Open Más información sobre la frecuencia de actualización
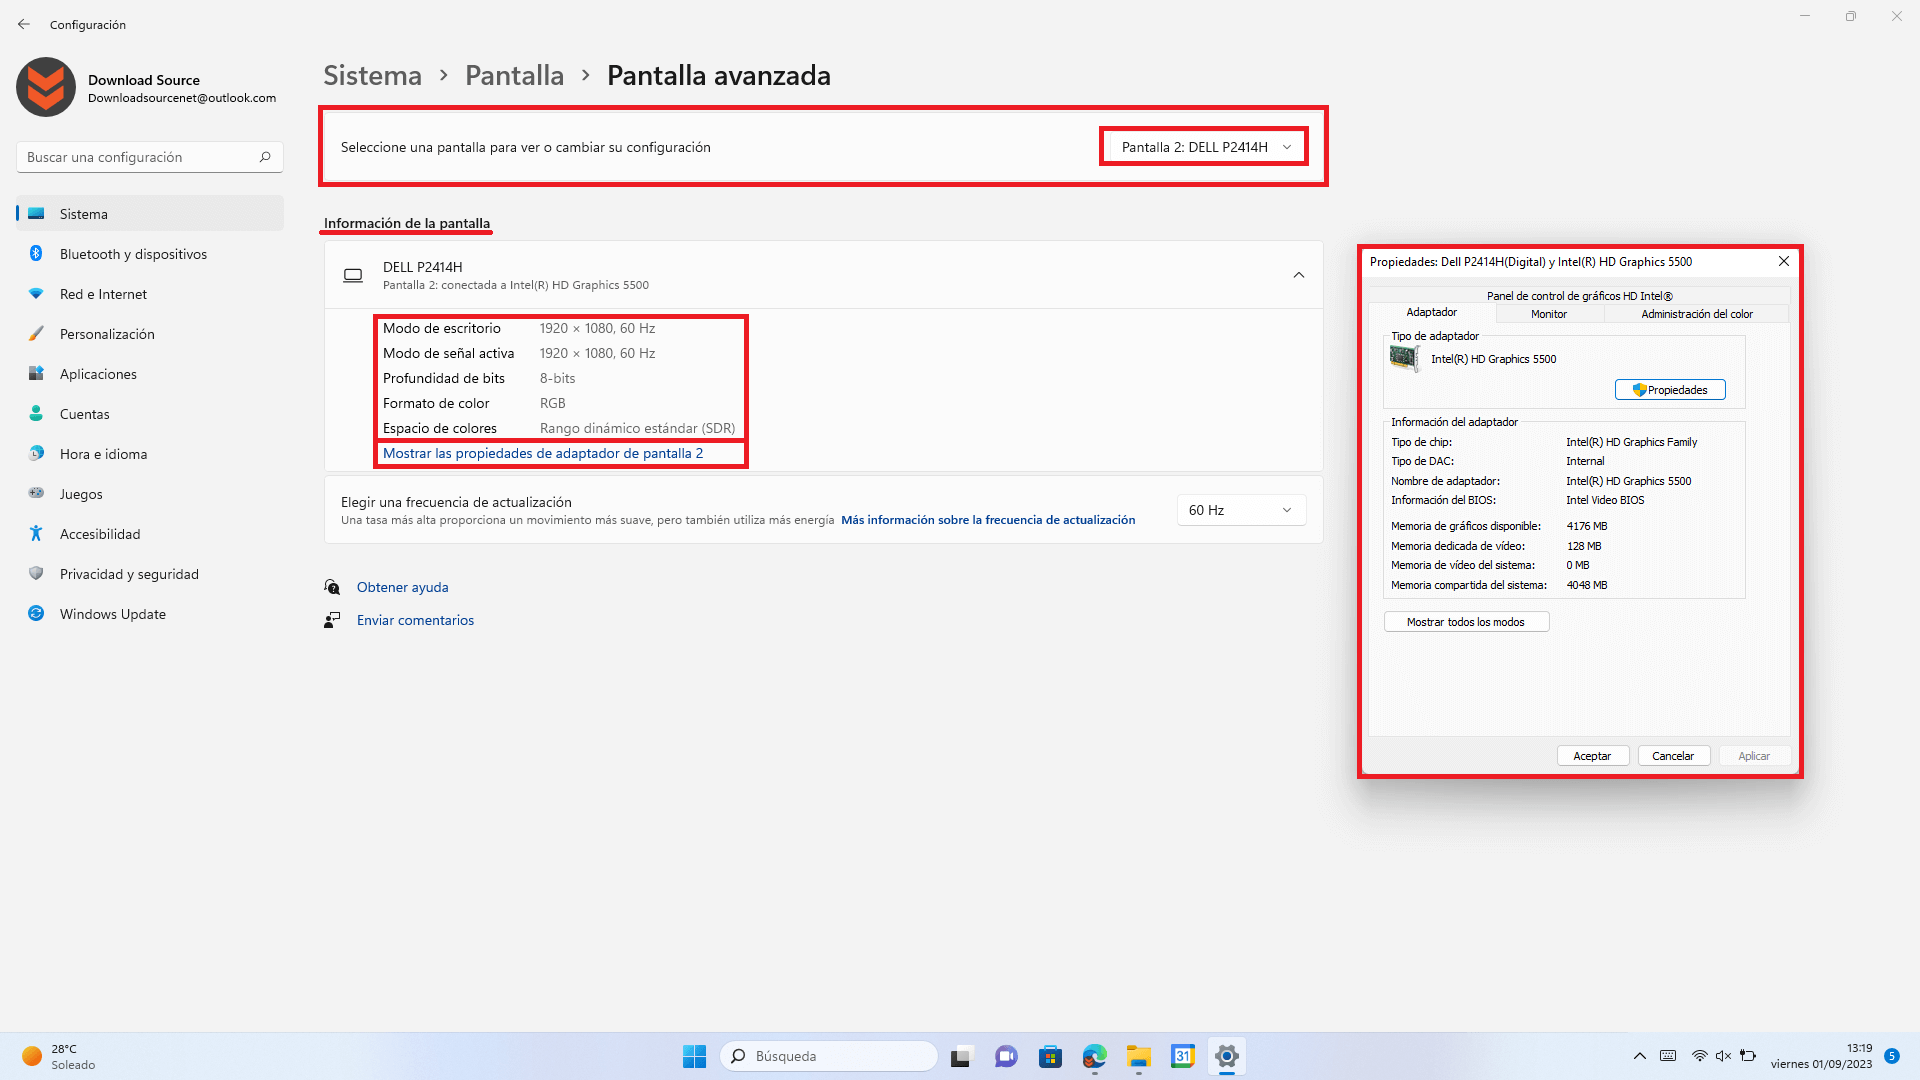The width and height of the screenshot is (1920, 1080). pyautogui.click(x=988, y=520)
